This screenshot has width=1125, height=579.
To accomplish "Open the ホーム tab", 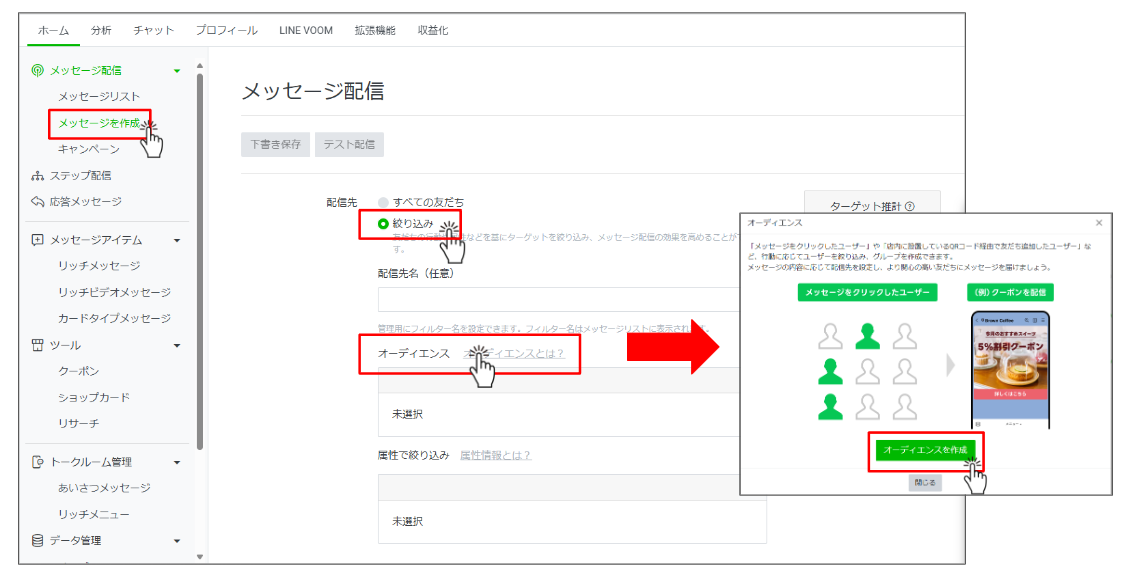I will point(53,30).
